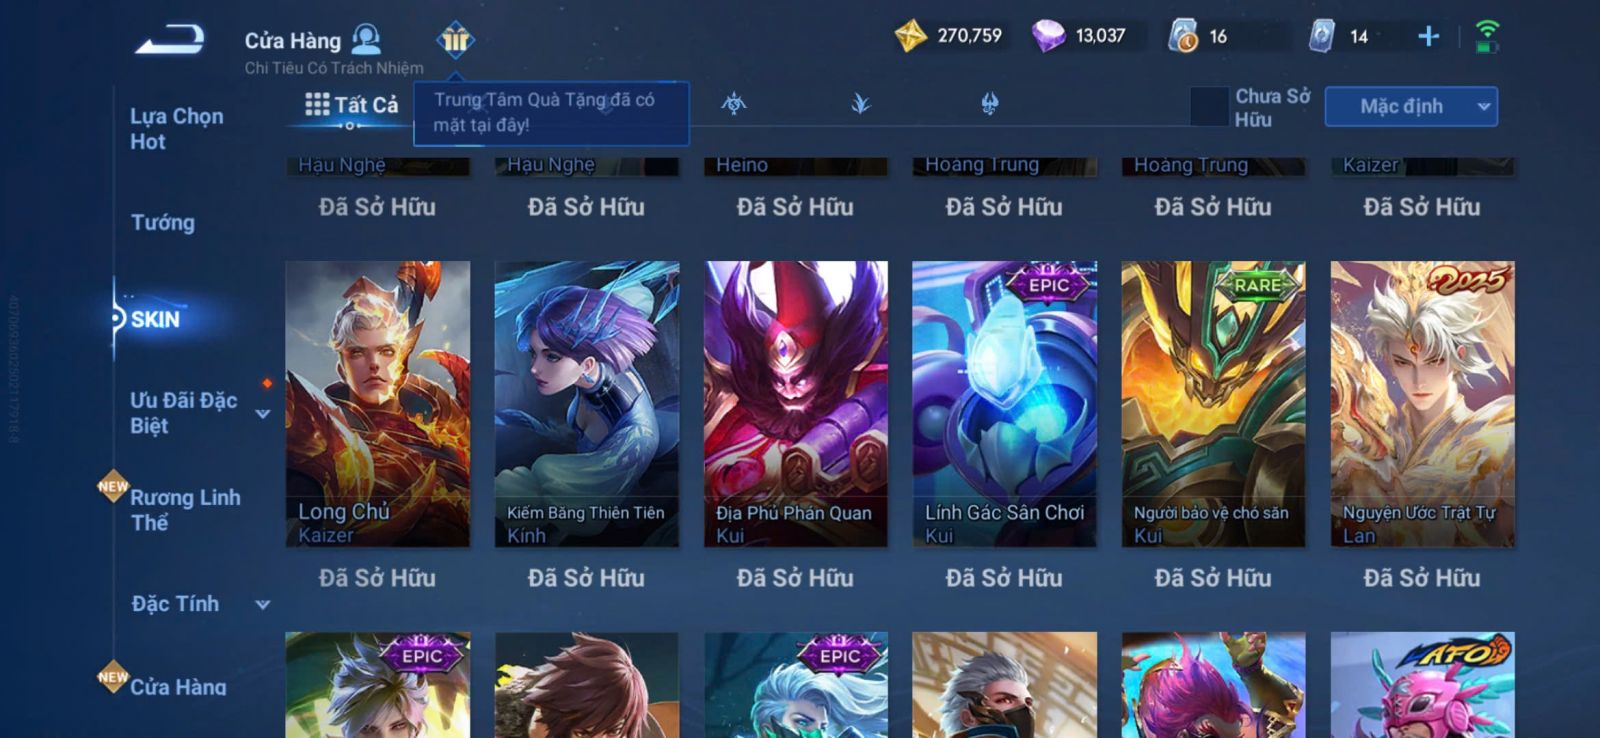Screen dimensions: 1600x738
Task: Open the Lính Gác Sân Chơi Kui skin
Action: pyautogui.click(x=1004, y=404)
